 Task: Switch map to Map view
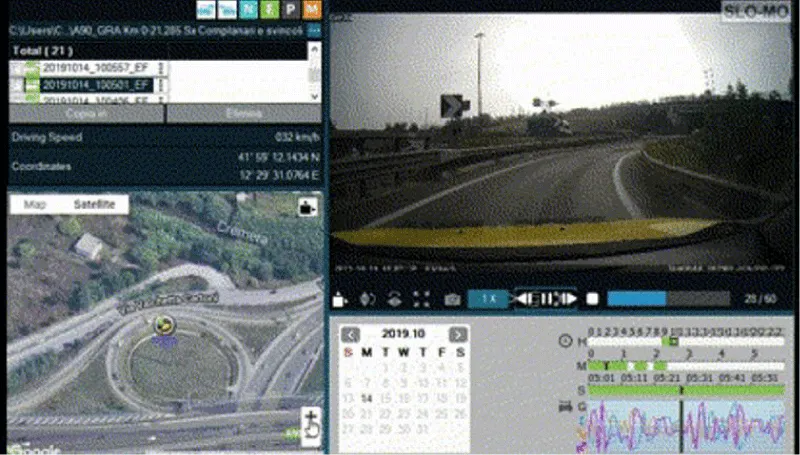coord(35,204)
